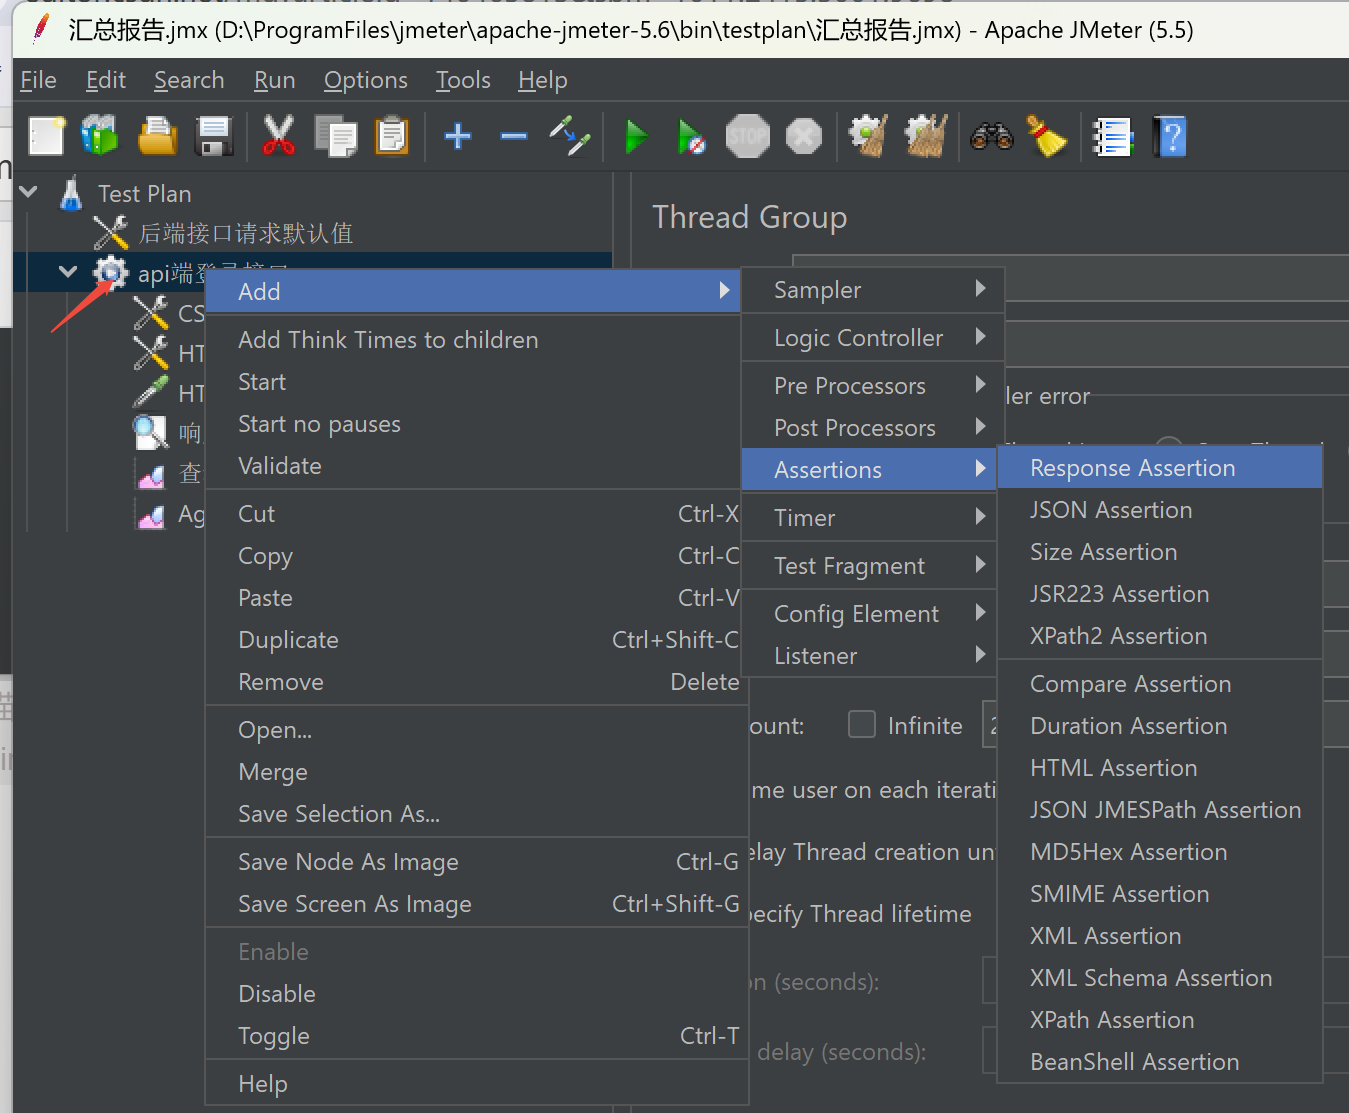The height and width of the screenshot is (1113, 1349).
Task: Collapse the Test Plan tree node chevron
Action: [x=28, y=191]
